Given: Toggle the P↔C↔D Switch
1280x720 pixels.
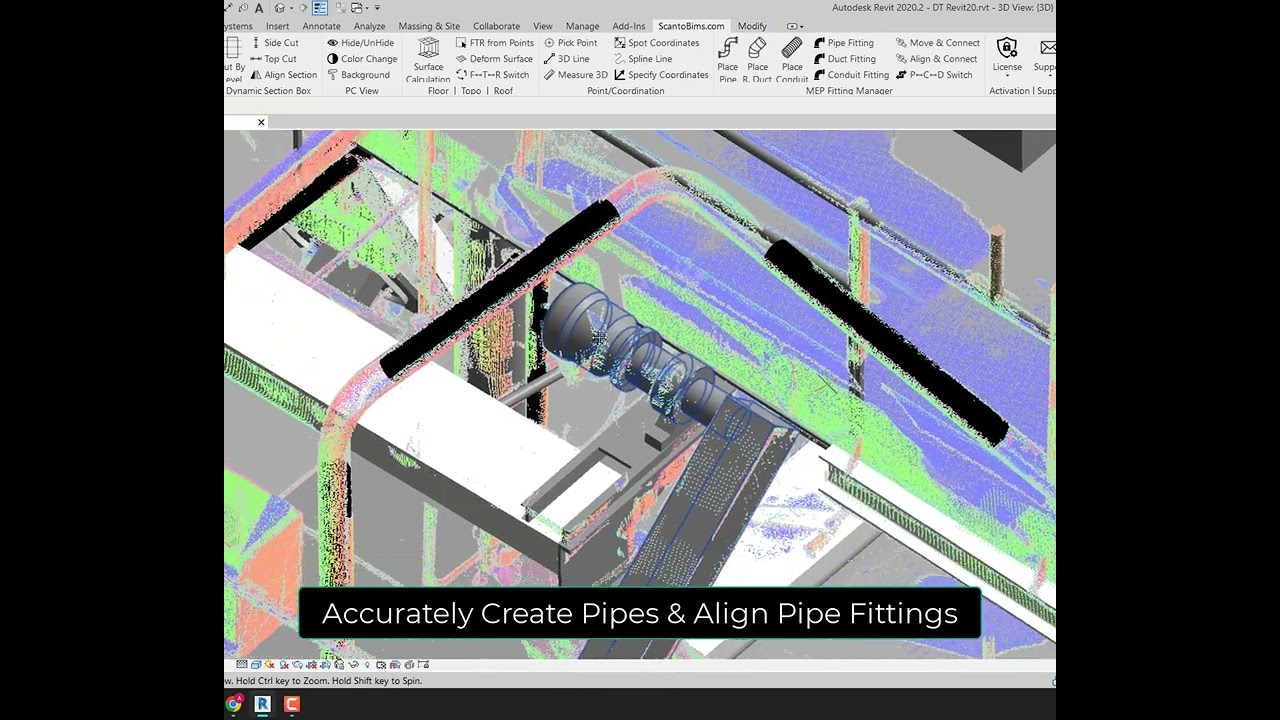Looking at the screenshot, I should tap(933, 75).
